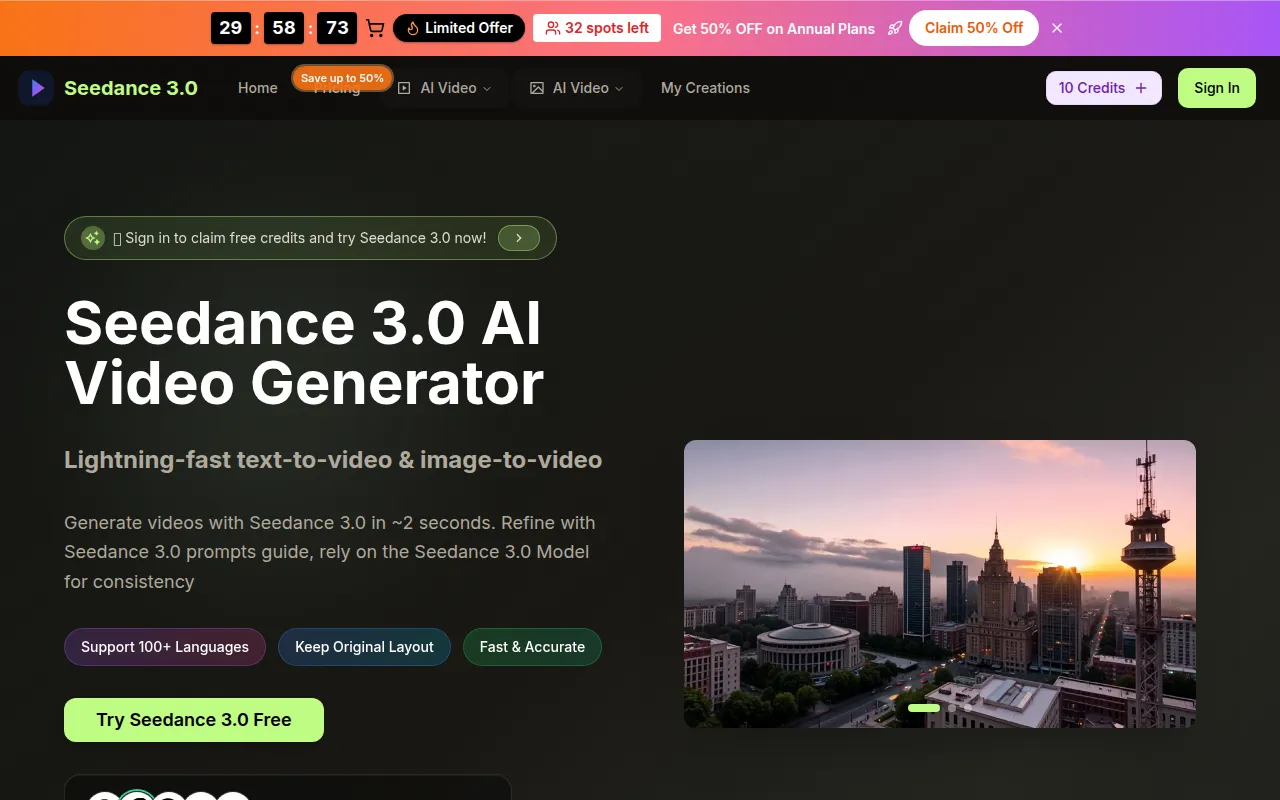Click the shopping cart icon in promo bar

click(375, 28)
